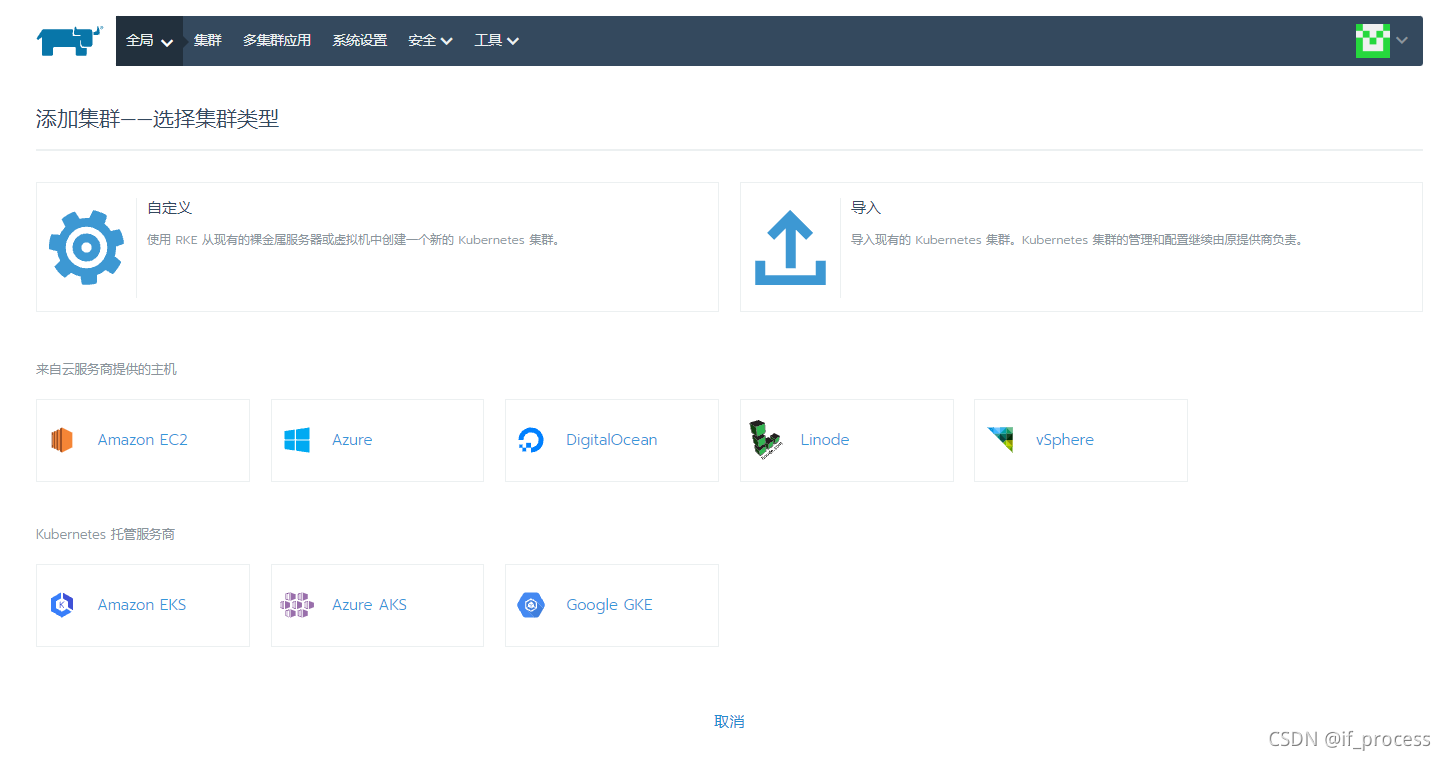The width and height of the screenshot is (1446, 760).
Task: Choose Amazon EC2 host provider
Action: (143, 440)
